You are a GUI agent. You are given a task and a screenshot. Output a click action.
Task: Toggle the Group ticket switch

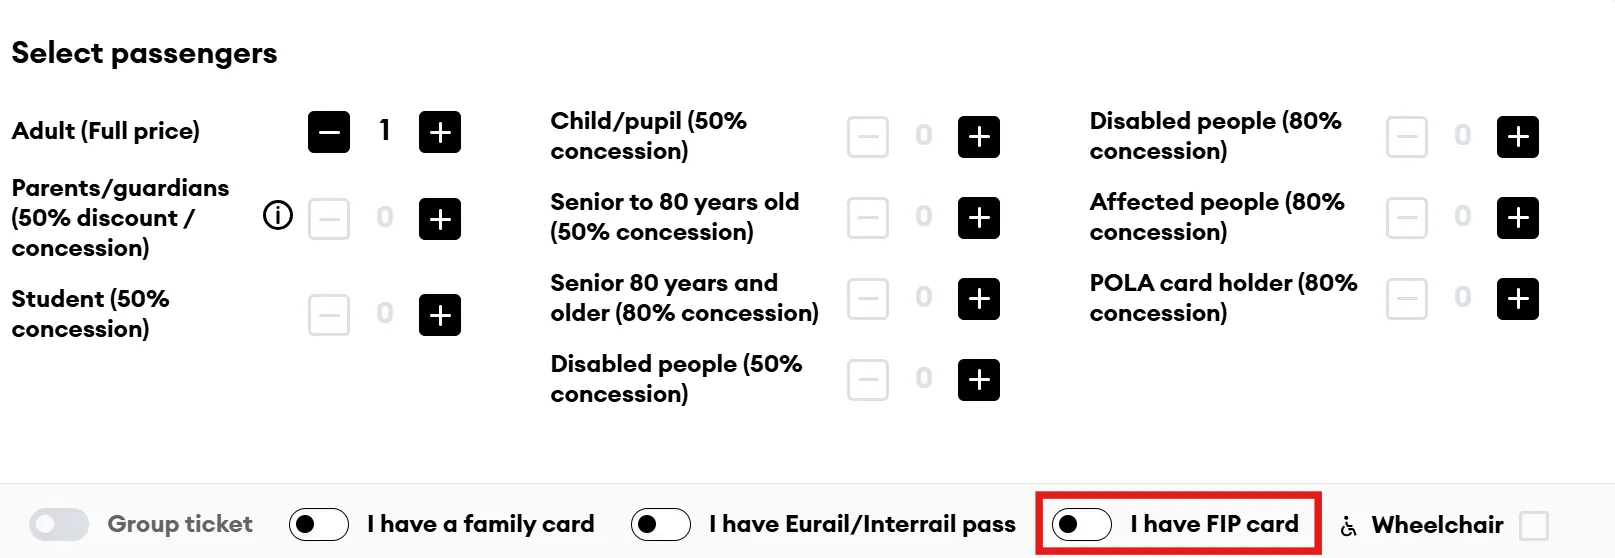[x=59, y=524]
